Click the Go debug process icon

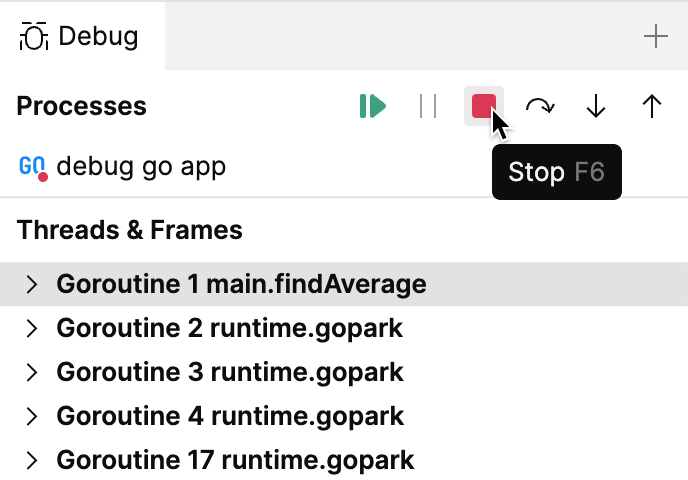point(33,167)
